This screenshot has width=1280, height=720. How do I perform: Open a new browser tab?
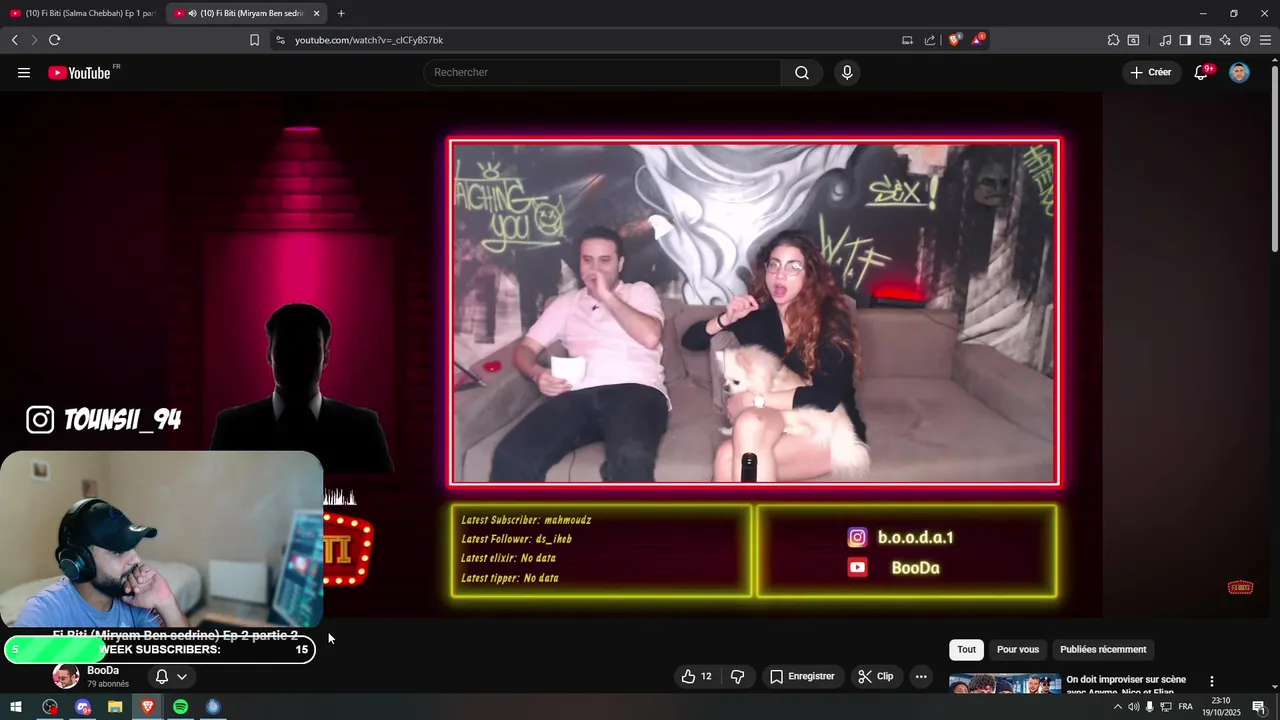pos(341,13)
